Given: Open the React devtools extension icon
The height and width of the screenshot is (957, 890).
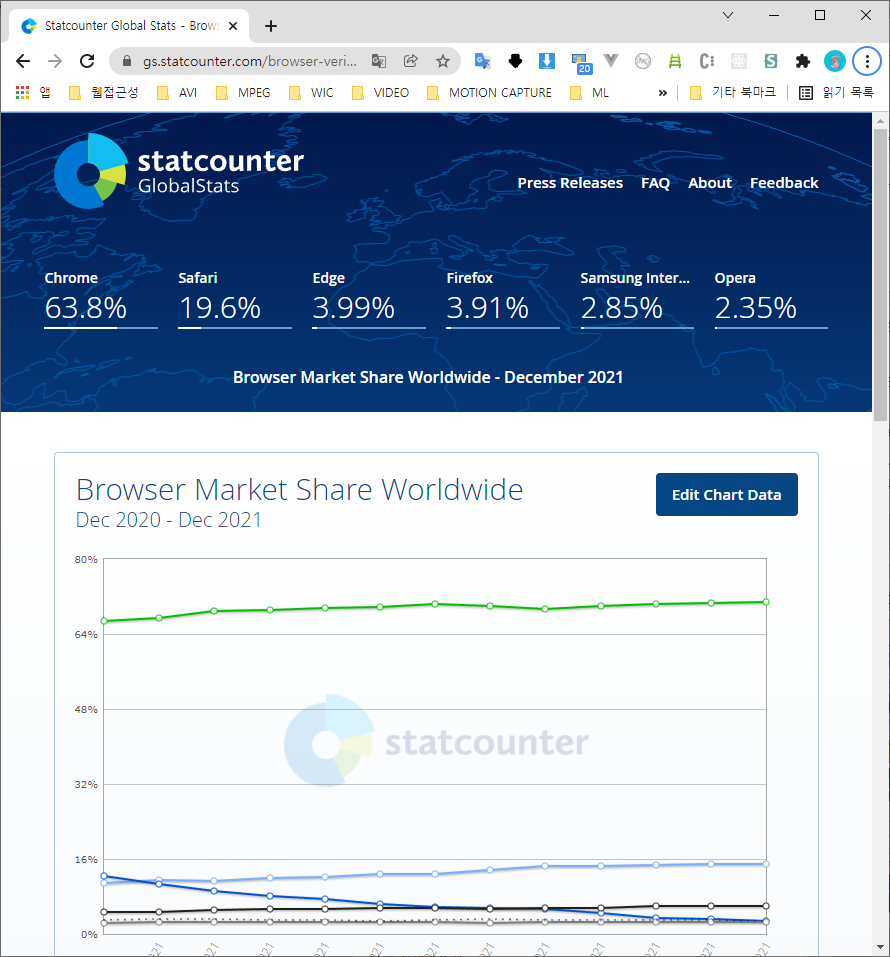Looking at the screenshot, I should click(x=739, y=61).
